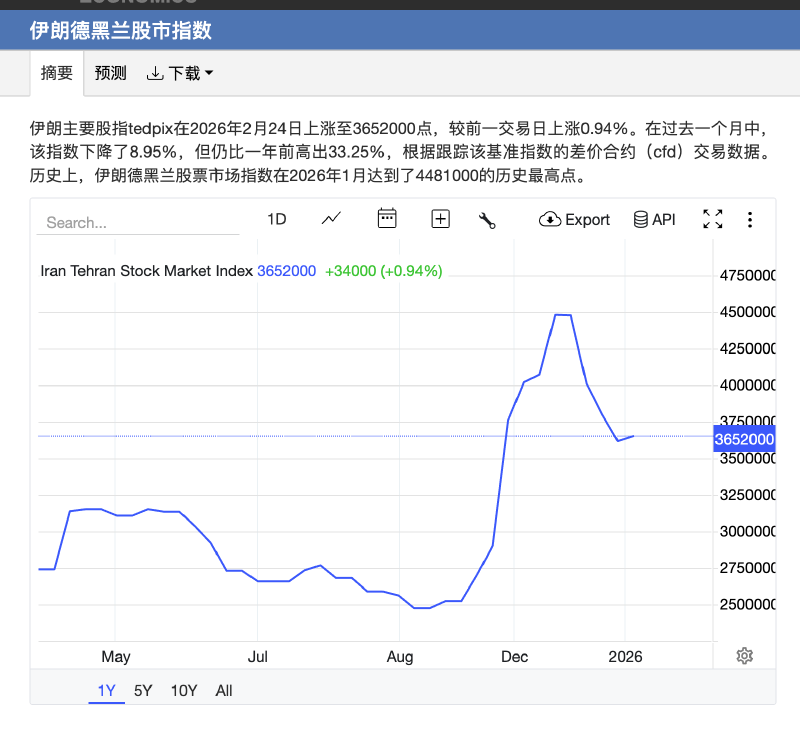The height and width of the screenshot is (738, 800).
Task: Show All historical data range
Action: pos(224,690)
